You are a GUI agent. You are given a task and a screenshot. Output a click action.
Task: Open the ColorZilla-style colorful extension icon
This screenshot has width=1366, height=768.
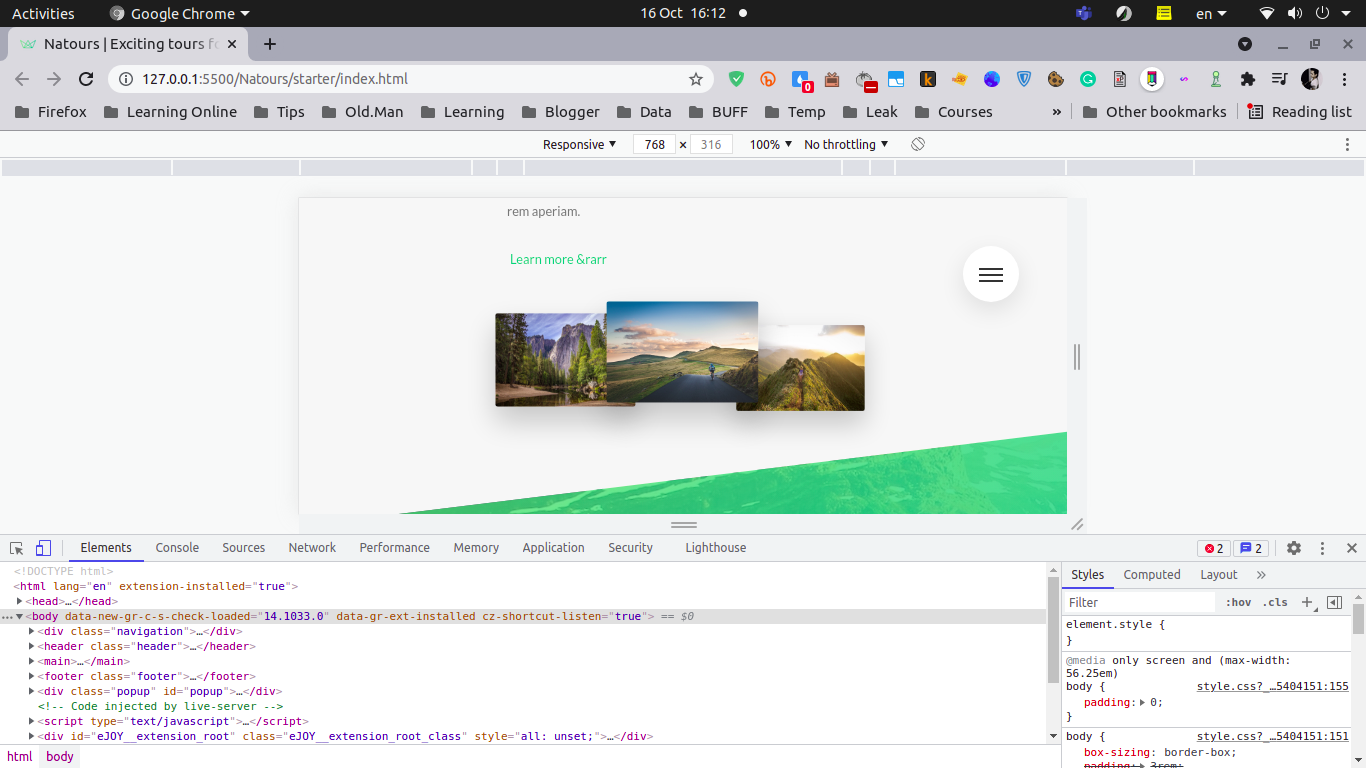point(1152,79)
